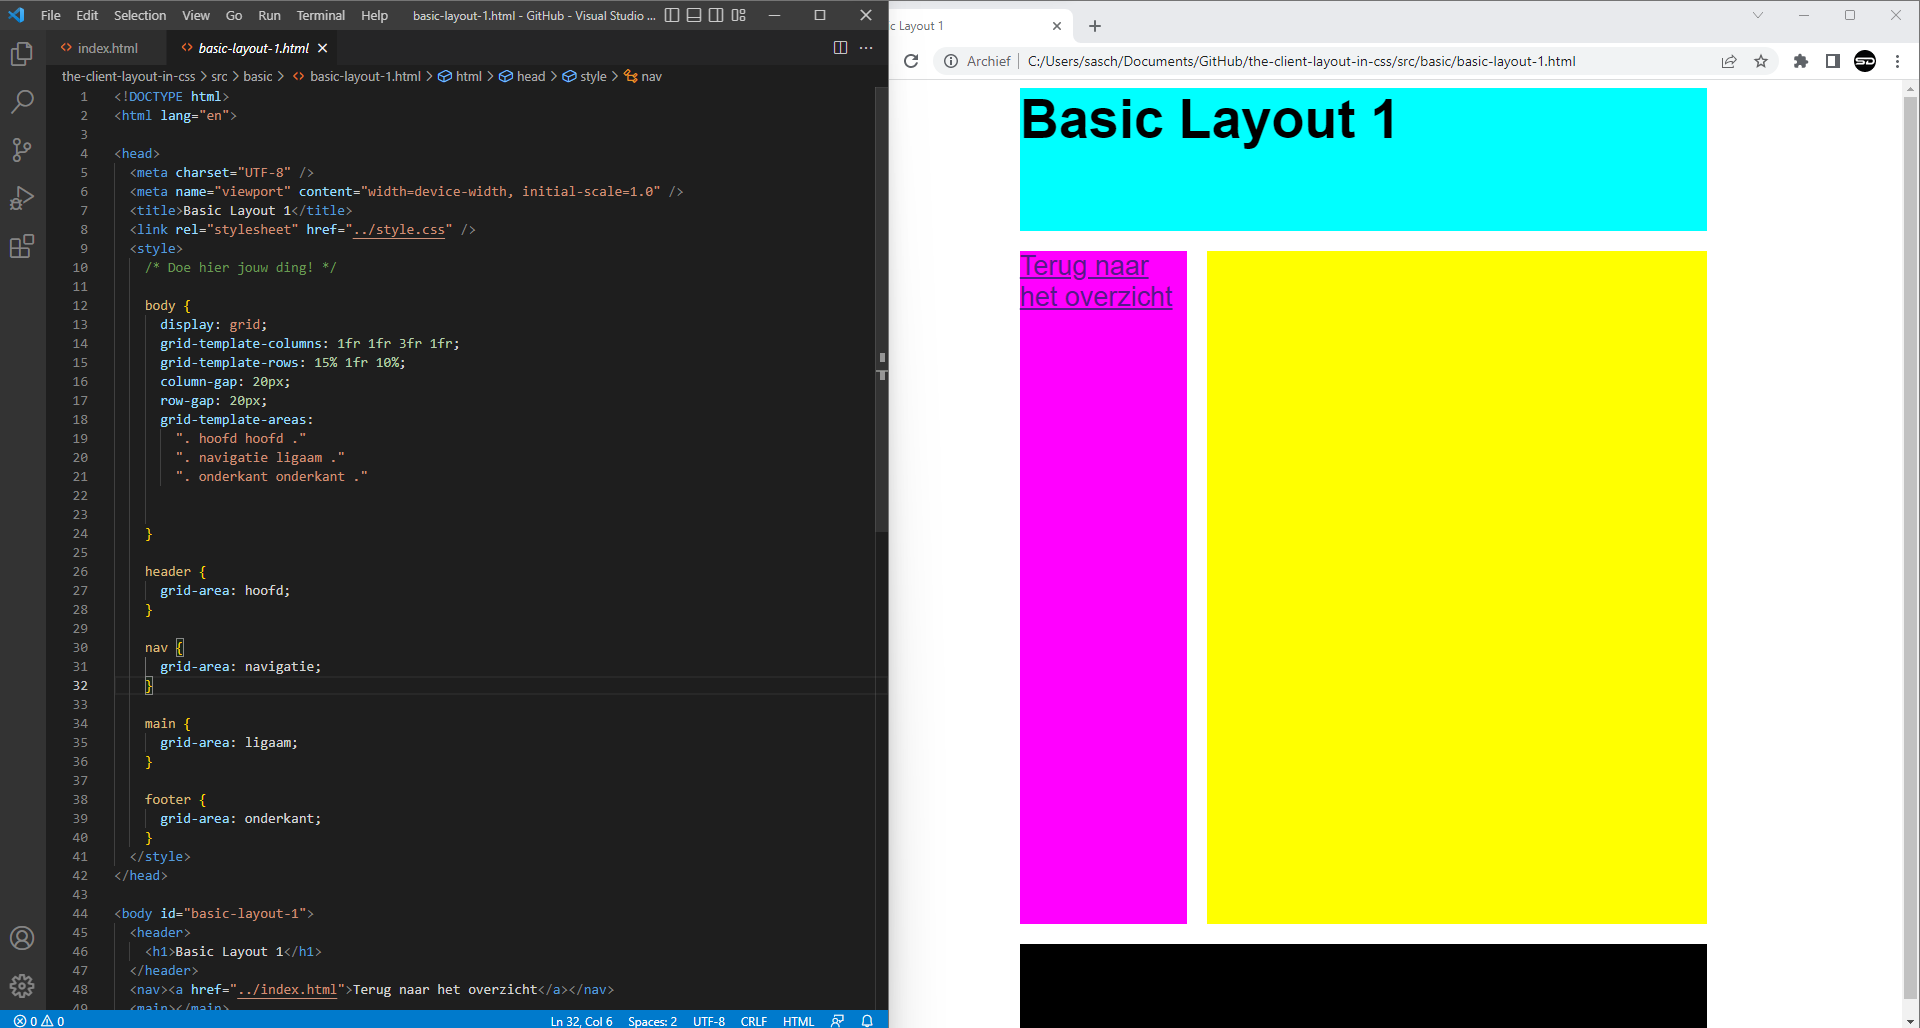Image resolution: width=1920 pixels, height=1028 pixels.
Task: Toggle bottom panel layout icon
Action: click(694, 15)
